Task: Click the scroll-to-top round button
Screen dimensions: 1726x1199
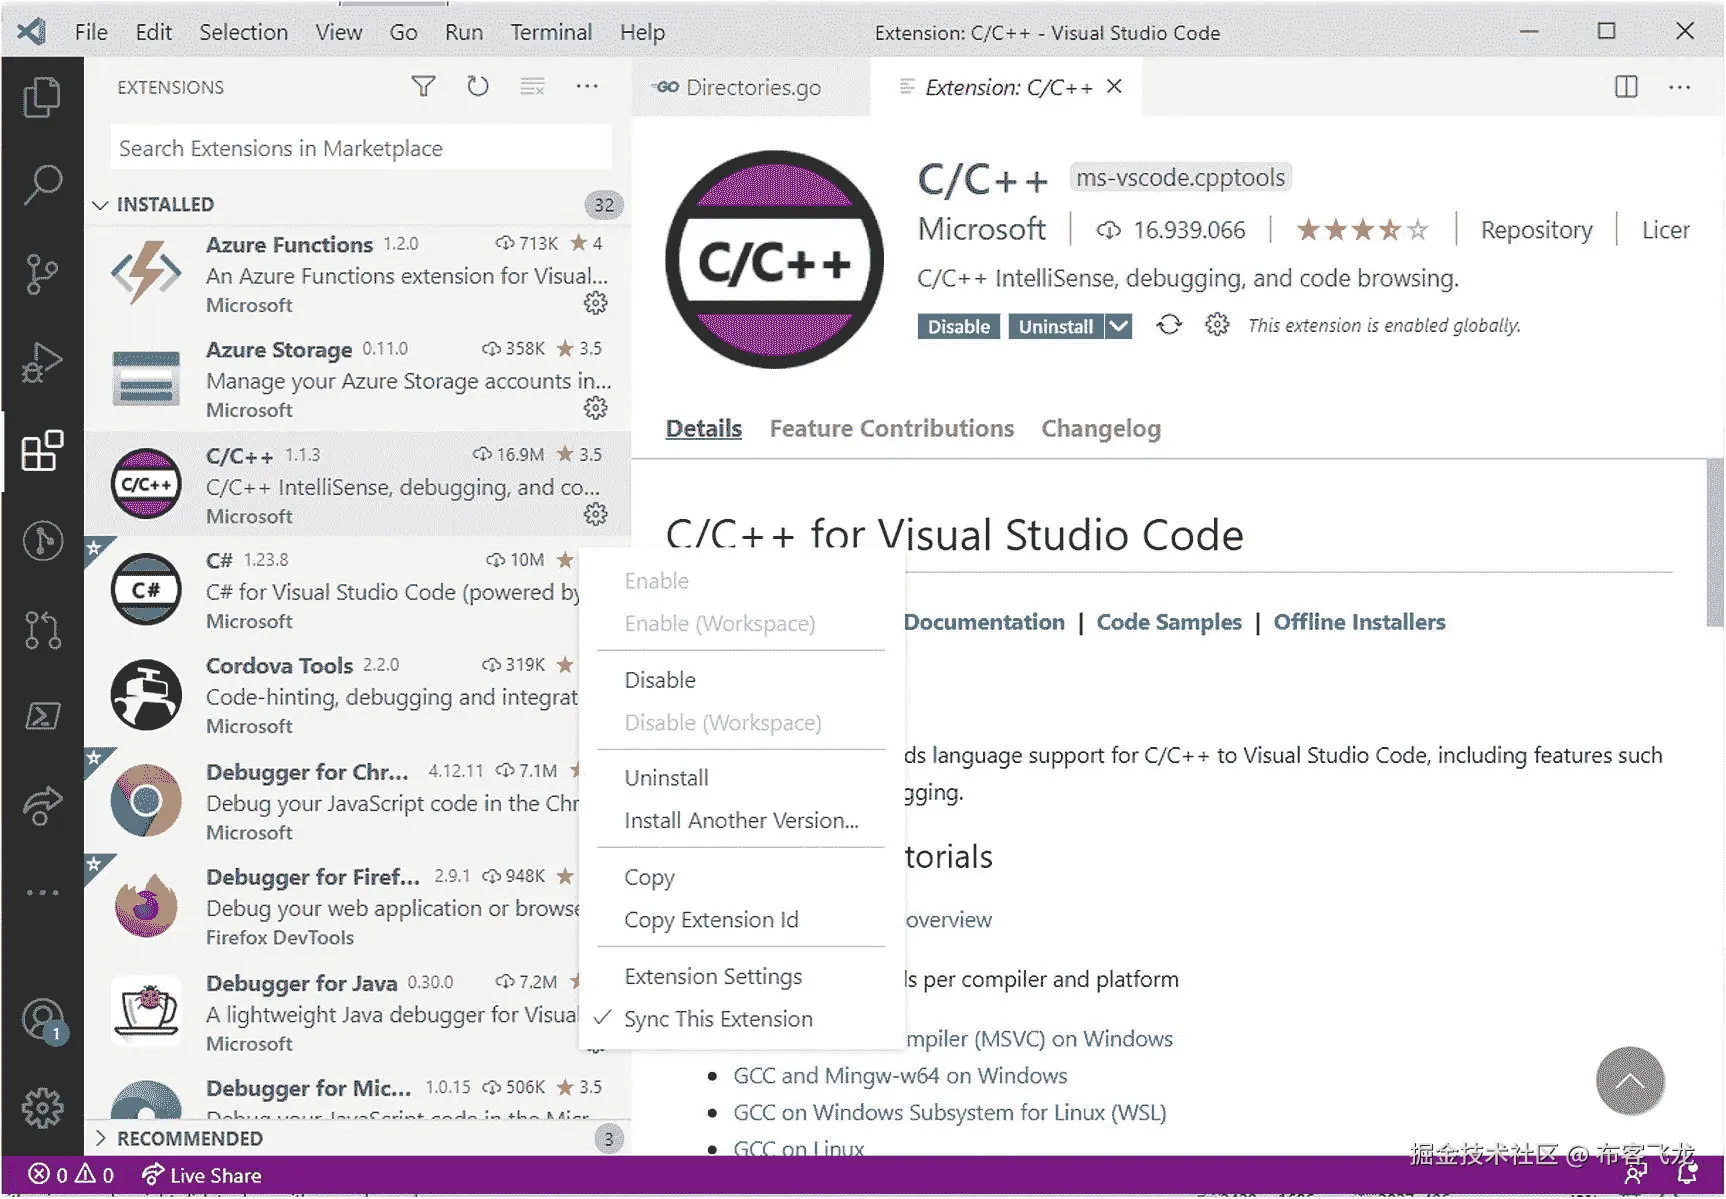Action: click(1630, 1080)
